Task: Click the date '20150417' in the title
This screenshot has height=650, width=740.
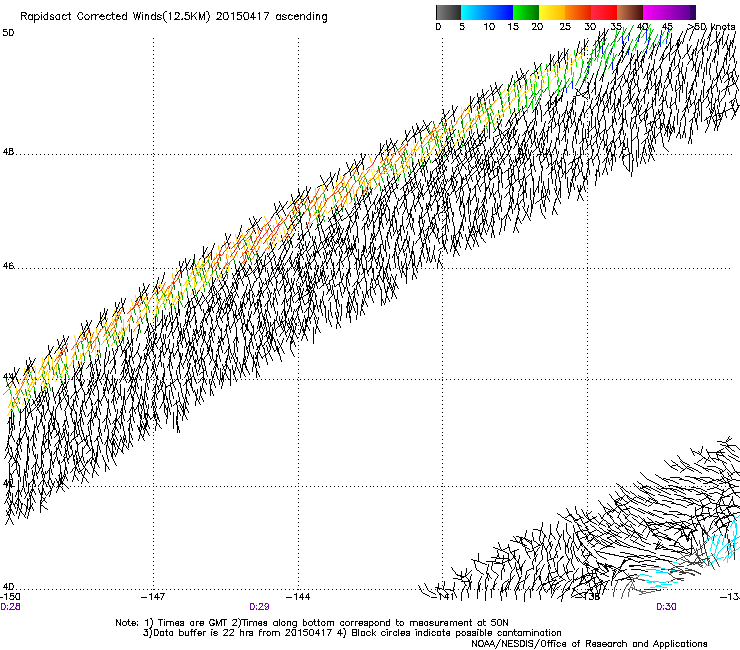Action: (x=243, y=17)
